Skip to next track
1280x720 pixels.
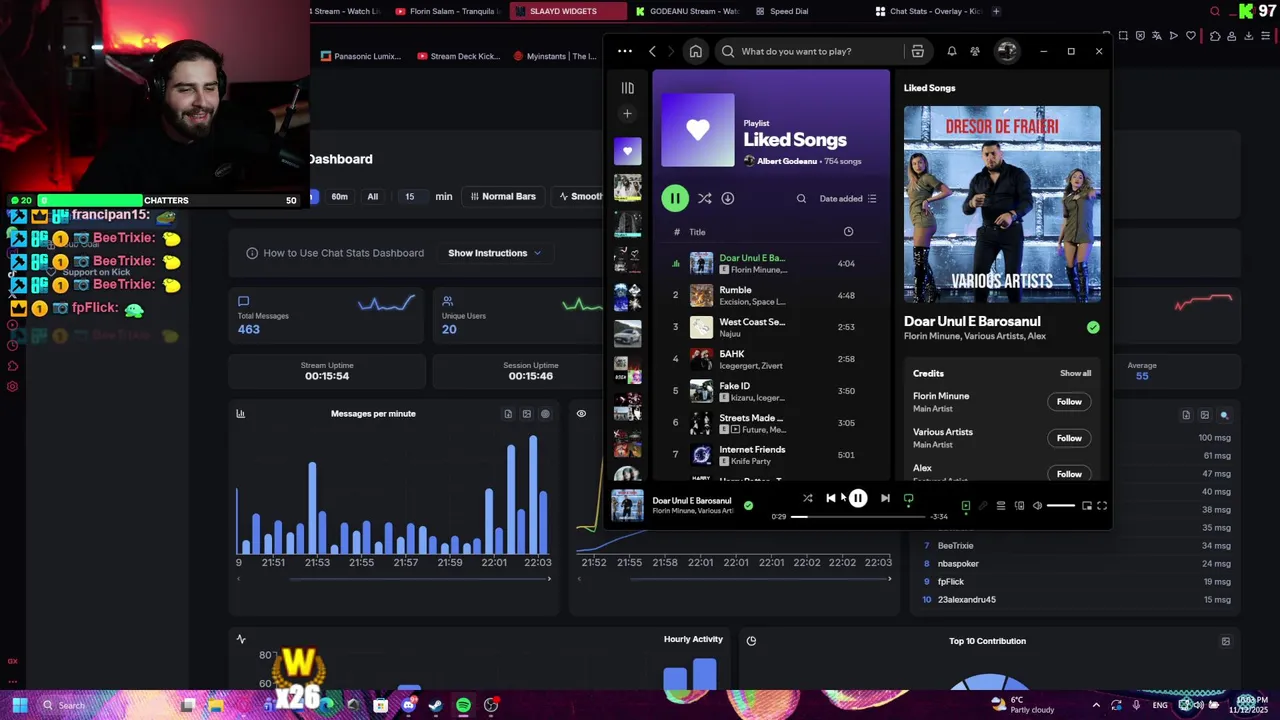click(885, 498)
